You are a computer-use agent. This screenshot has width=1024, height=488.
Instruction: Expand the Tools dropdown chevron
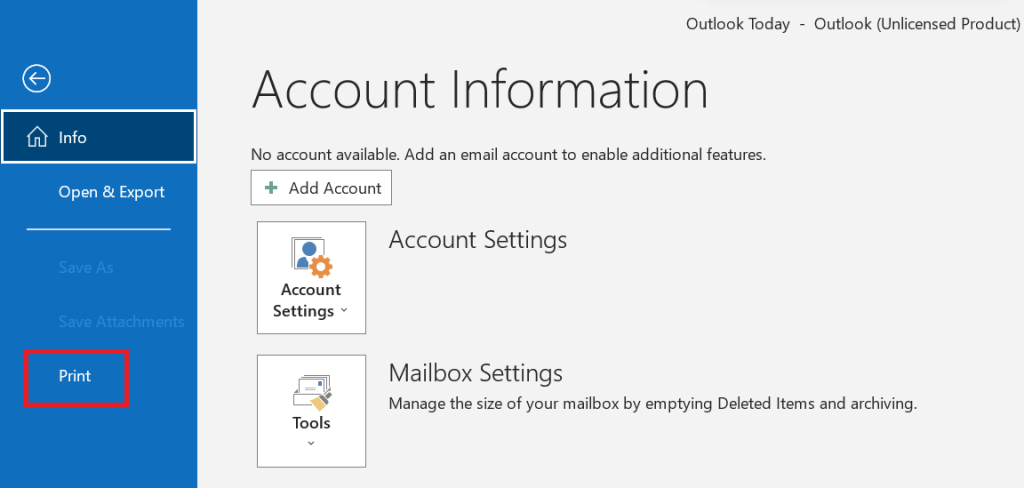pos(311,443)
